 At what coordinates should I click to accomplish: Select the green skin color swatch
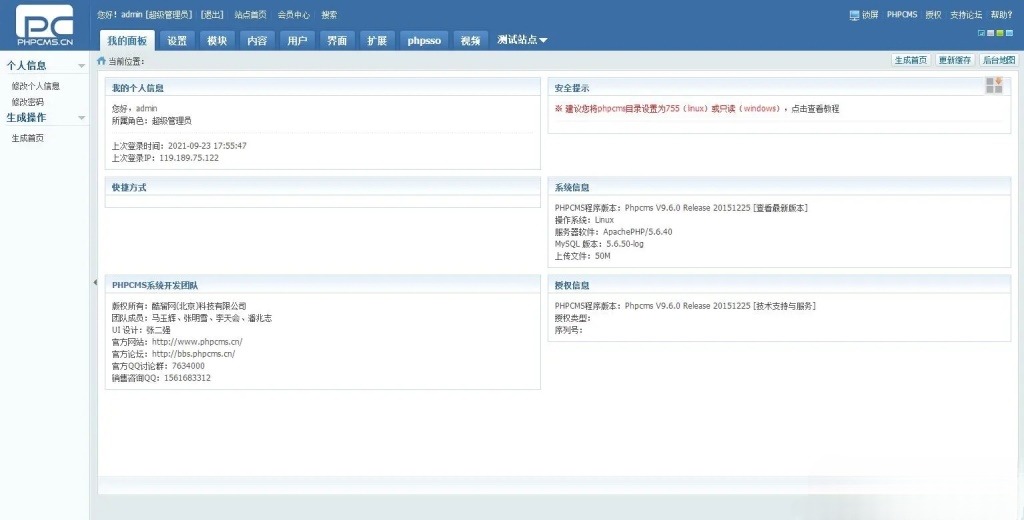tap(1000, 33)
